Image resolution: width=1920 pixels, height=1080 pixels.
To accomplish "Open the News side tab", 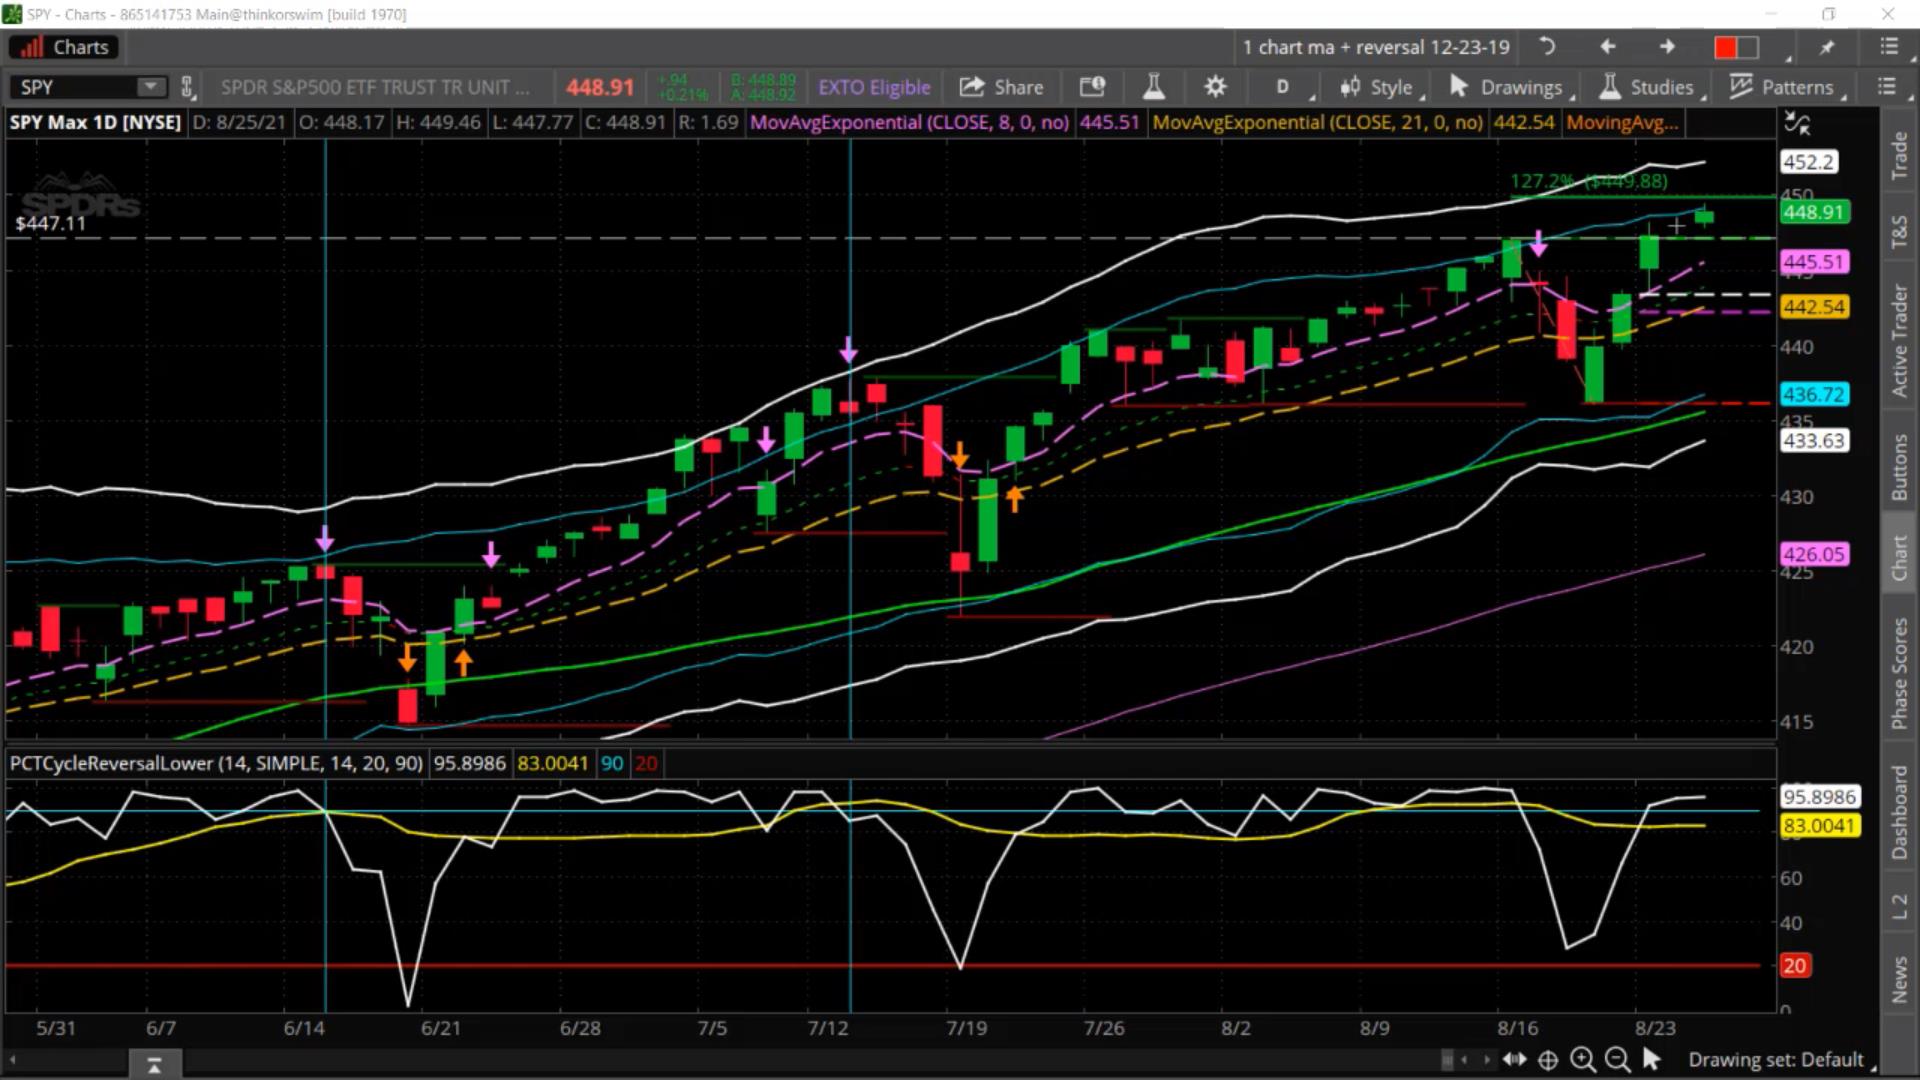I will tap(1899, 979).
